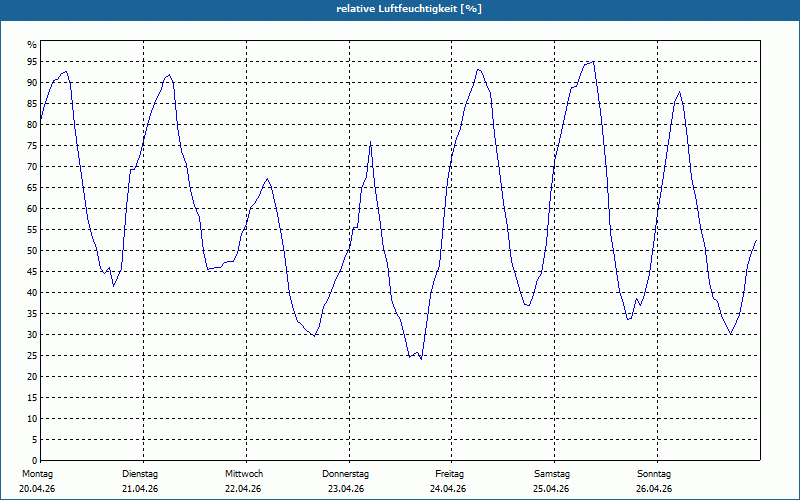
Task: Click the sharp 76% spike on Donnerstag
Action: 370,142
